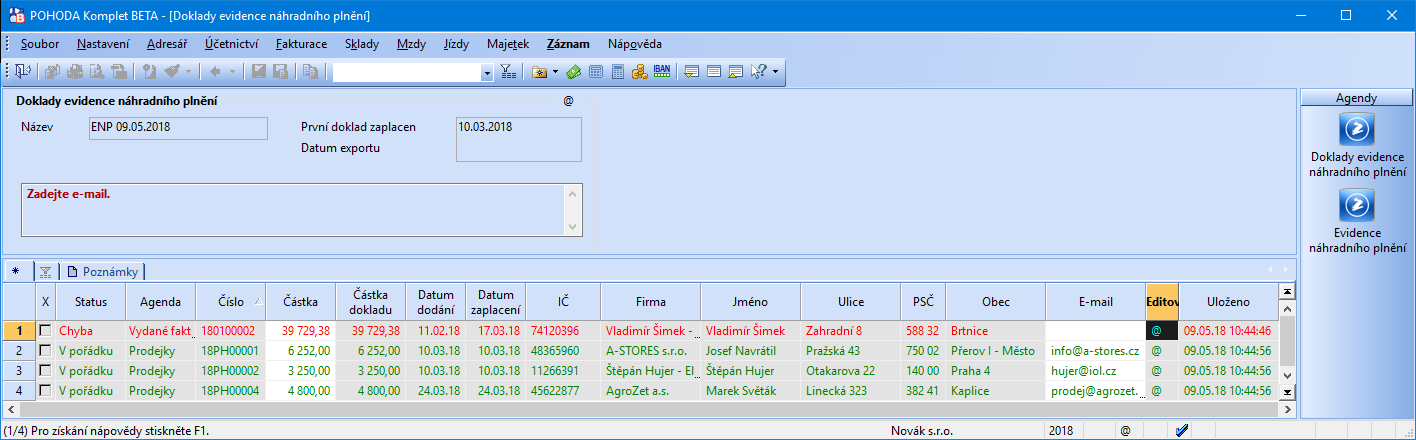Open the Adresář menu

167,44
